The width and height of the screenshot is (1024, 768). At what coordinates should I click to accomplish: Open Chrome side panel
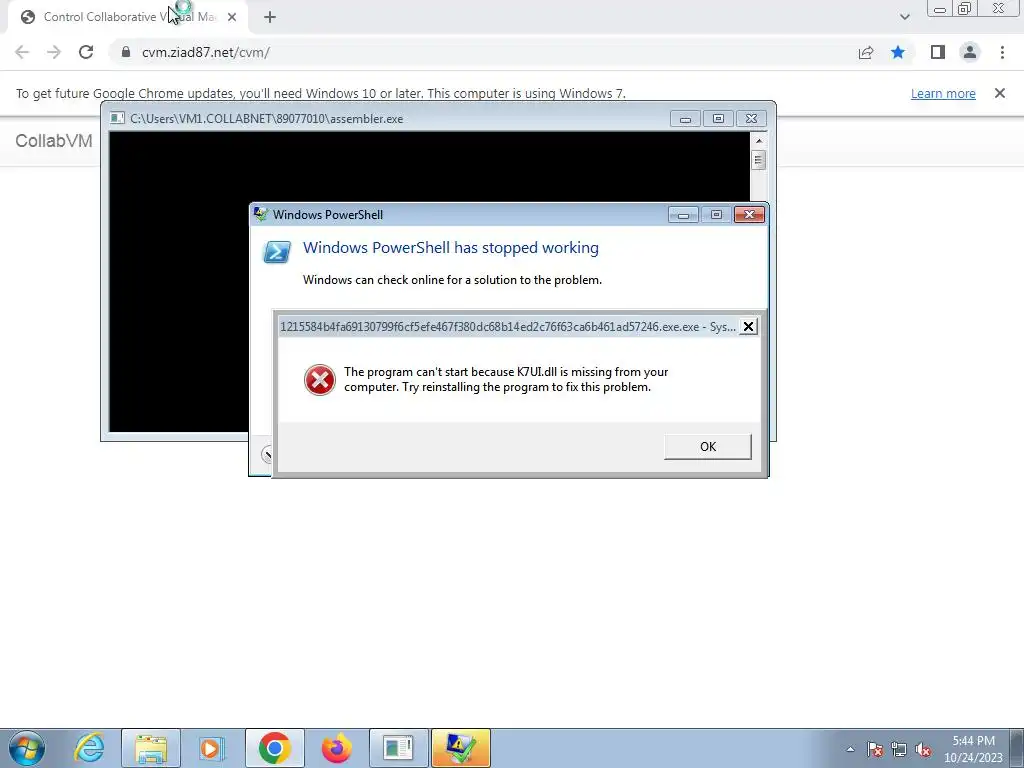point(938,52)
